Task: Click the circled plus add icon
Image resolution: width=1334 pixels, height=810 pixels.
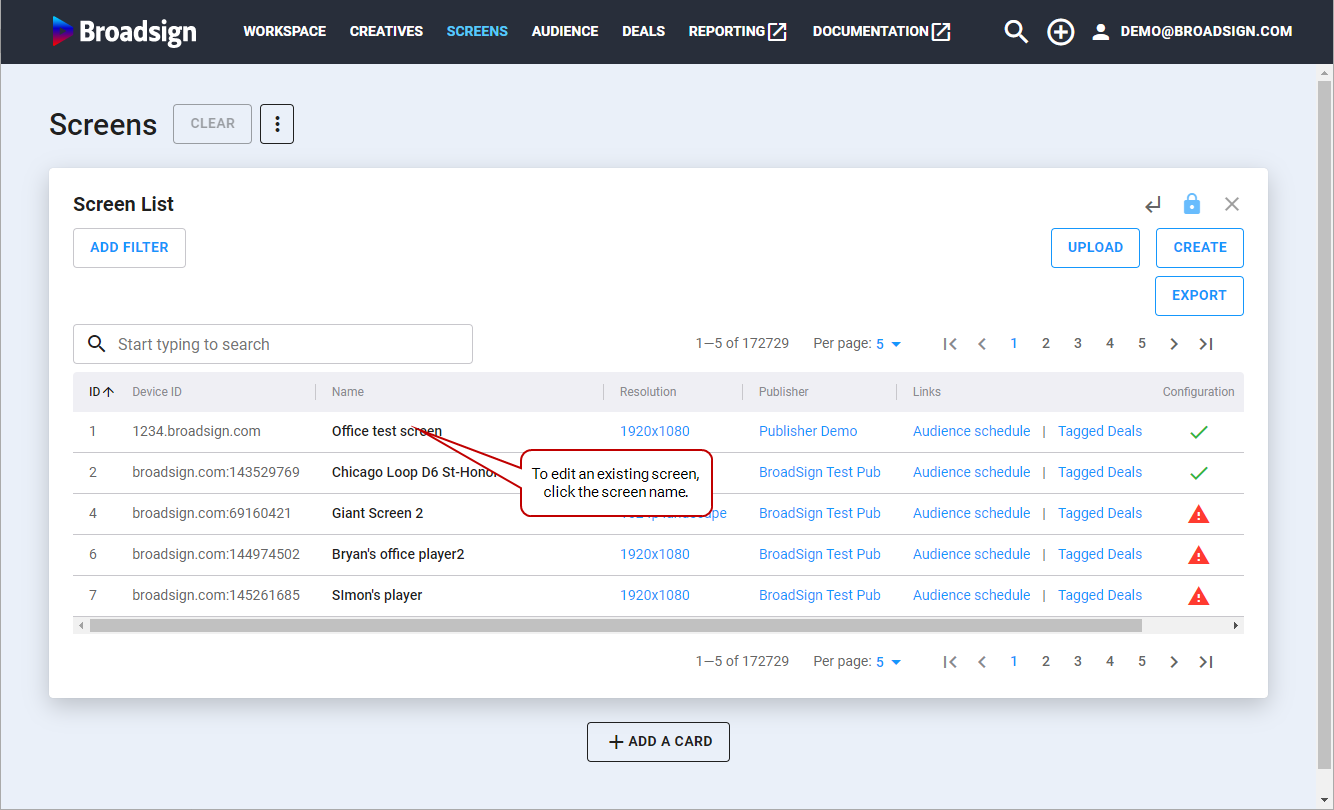Action: point(1060,32)
